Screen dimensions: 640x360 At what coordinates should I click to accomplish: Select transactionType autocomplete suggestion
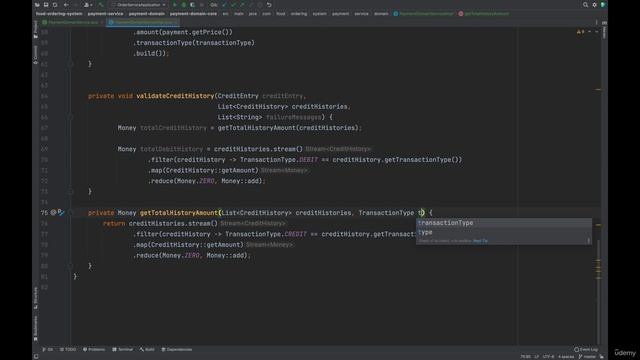tap(504, 223)
